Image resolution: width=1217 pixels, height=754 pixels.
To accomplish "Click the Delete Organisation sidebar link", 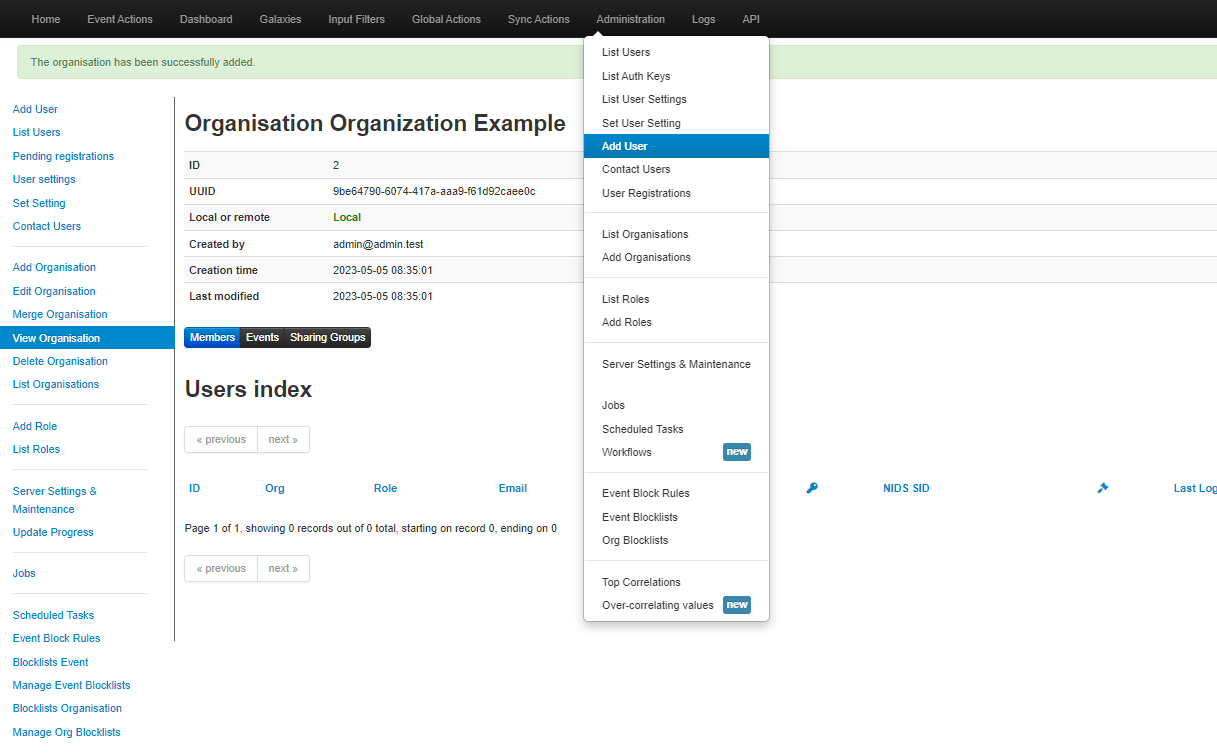I will pyautogui.click(x=60, y=361).
